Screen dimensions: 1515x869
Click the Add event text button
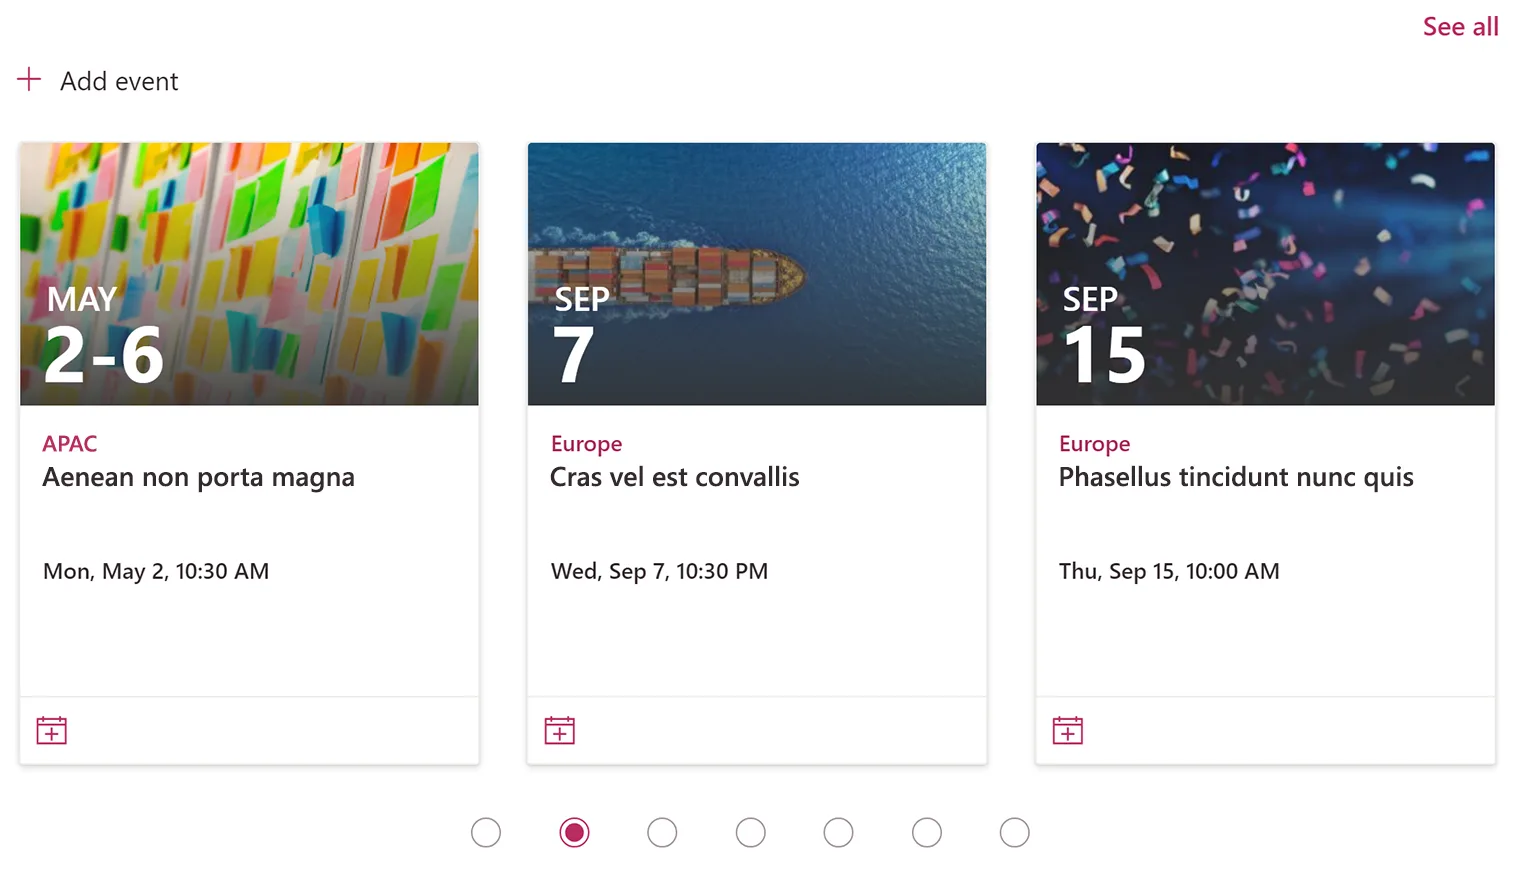pos(119,81)
